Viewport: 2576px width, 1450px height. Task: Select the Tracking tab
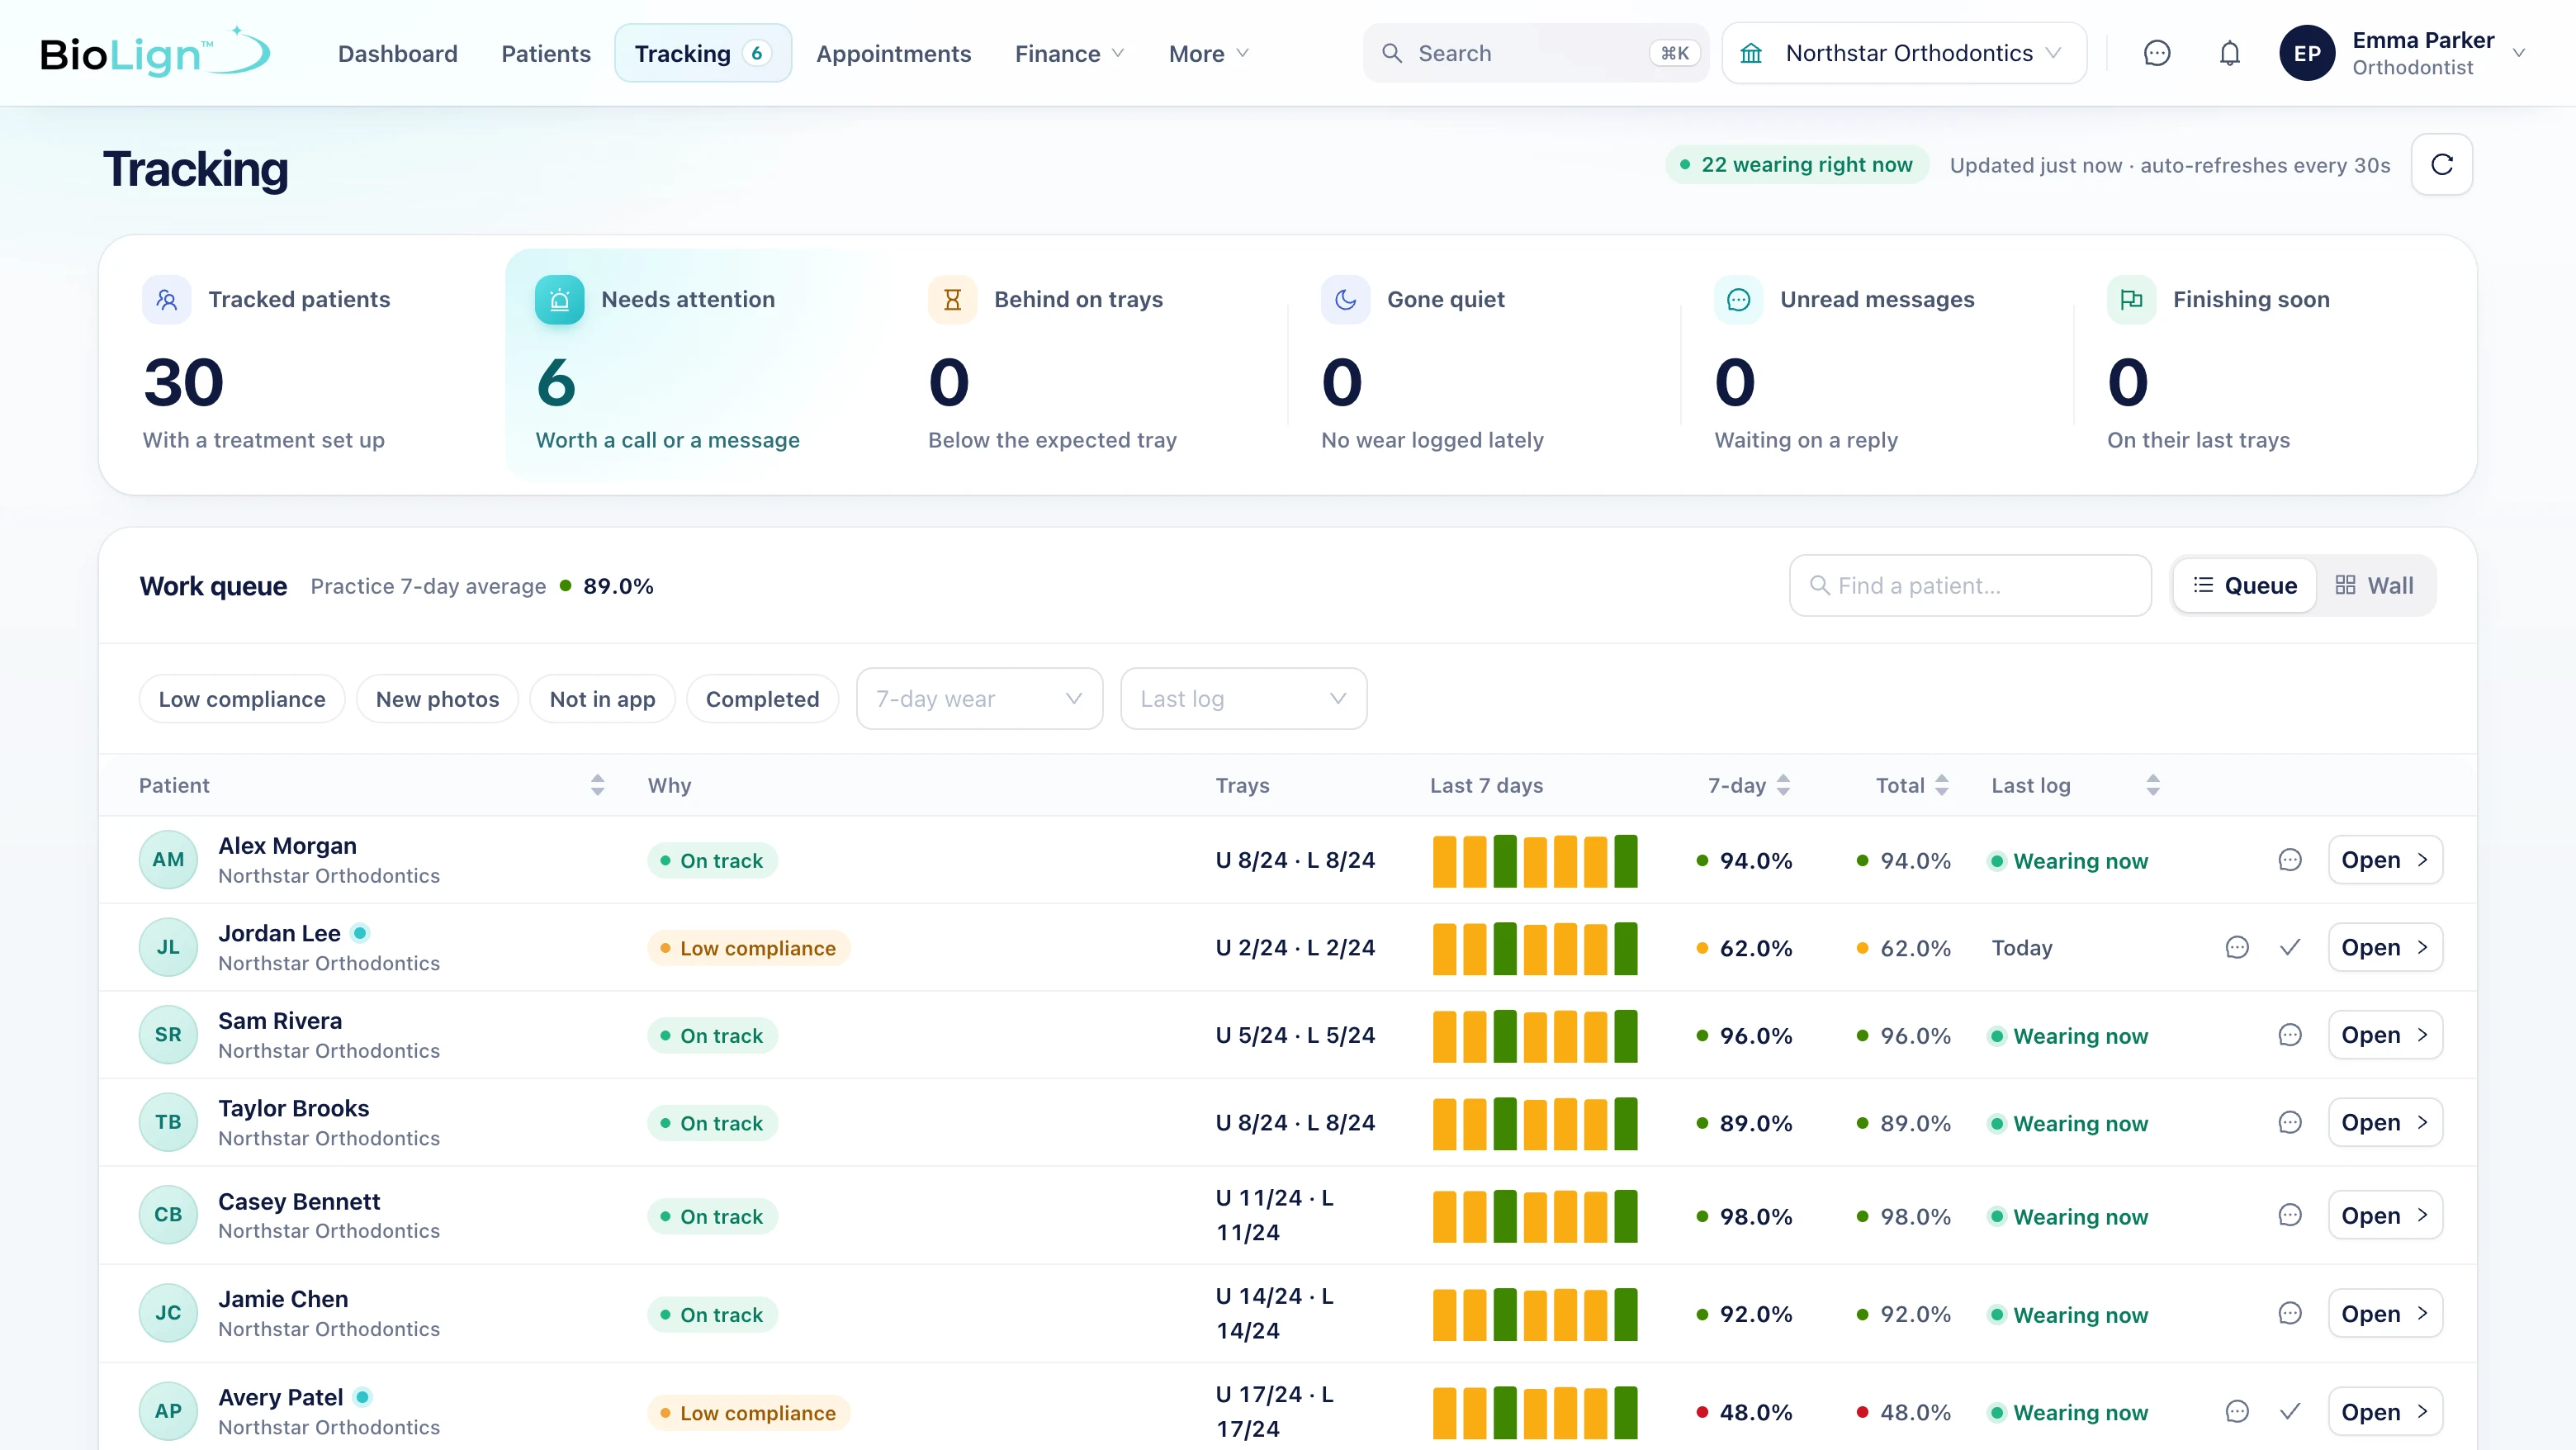point(703,53)
